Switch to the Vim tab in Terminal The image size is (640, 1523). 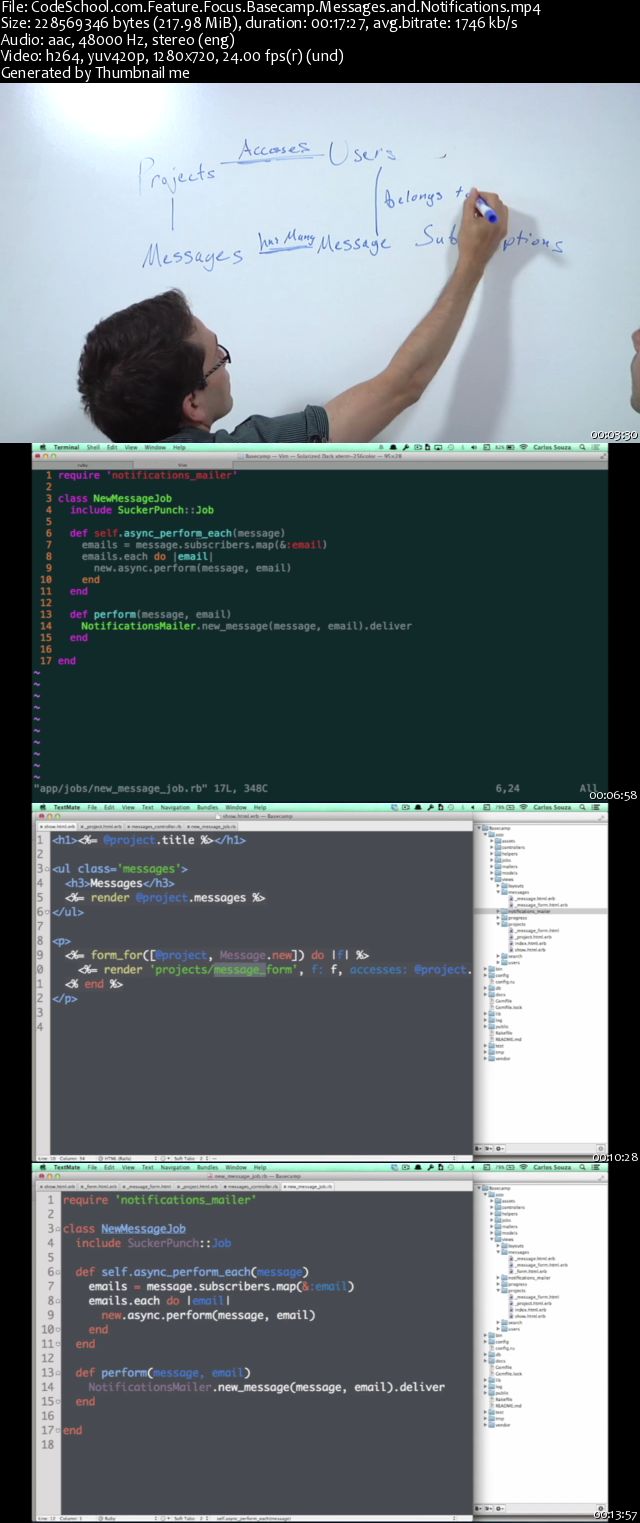(x=183, y=464)
